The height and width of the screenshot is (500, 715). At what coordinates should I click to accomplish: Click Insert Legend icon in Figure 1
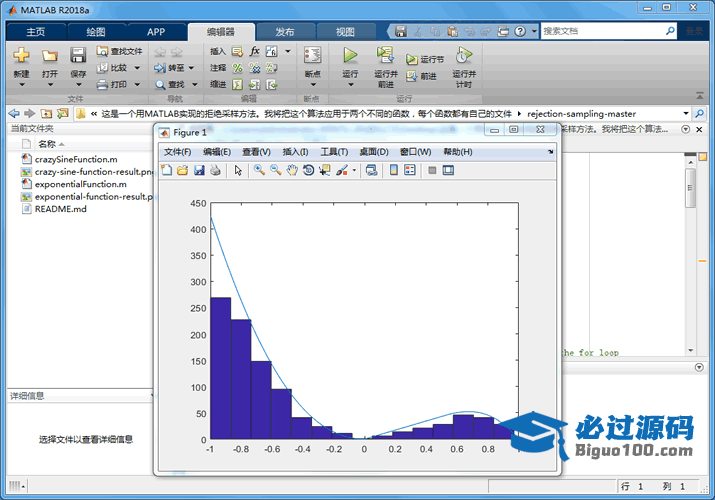point(410,170)
